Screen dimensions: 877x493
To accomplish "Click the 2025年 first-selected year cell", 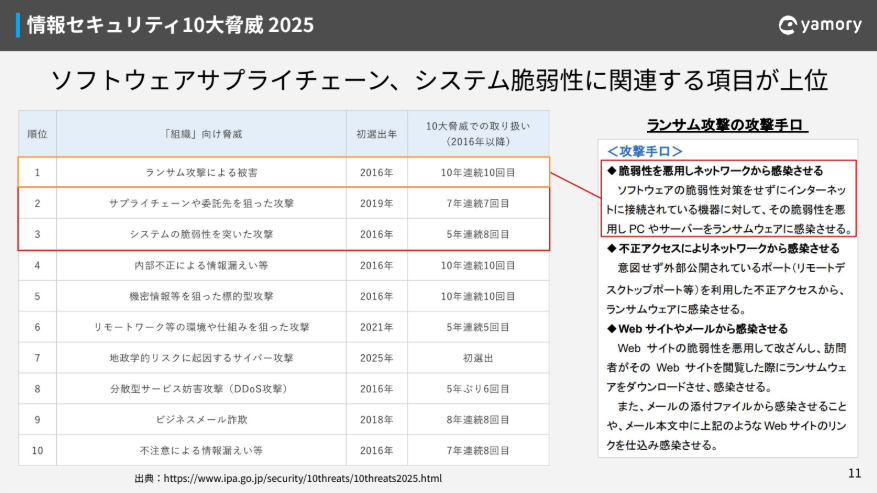I will pos(377,357).
